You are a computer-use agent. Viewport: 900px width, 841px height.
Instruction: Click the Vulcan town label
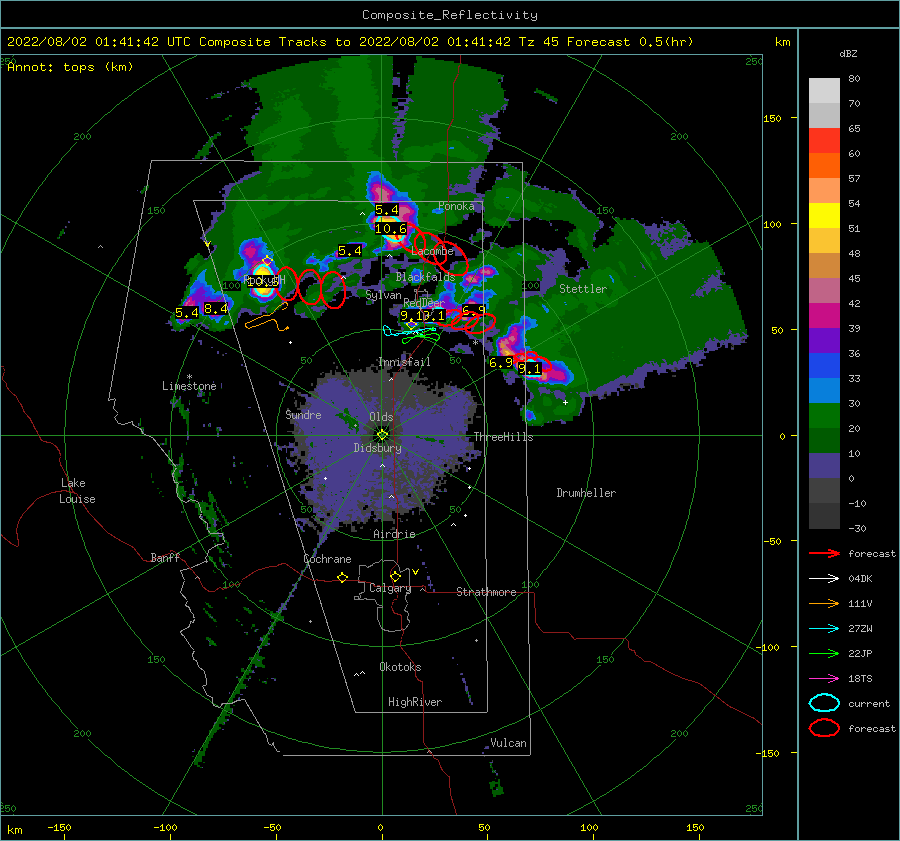pos(509,743)
